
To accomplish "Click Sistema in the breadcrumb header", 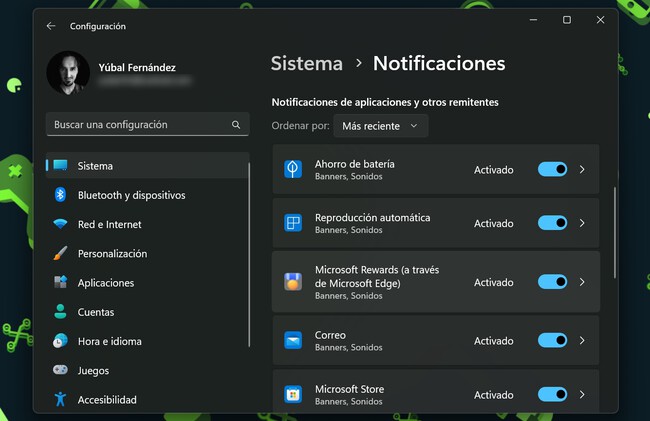I will pyautogui.click(x=307, y=64).
